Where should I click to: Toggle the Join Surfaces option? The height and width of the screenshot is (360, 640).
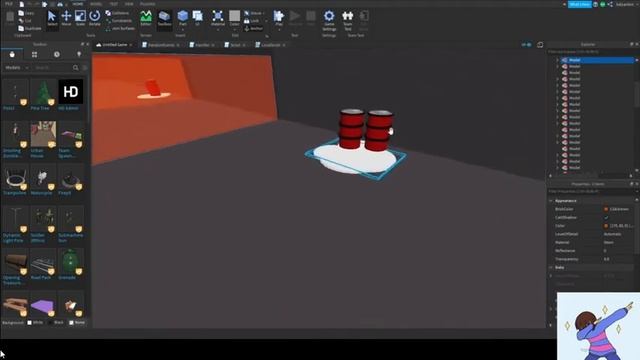pyautogui.click(x=120, y=29)
